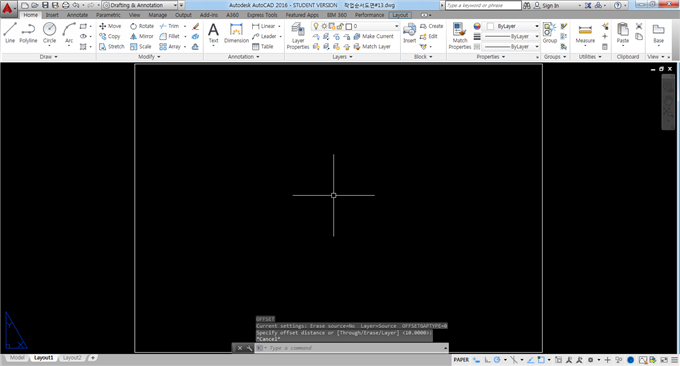Activate the Rotate command
This screenshot has width=680, height=366.
coord(142,26)
